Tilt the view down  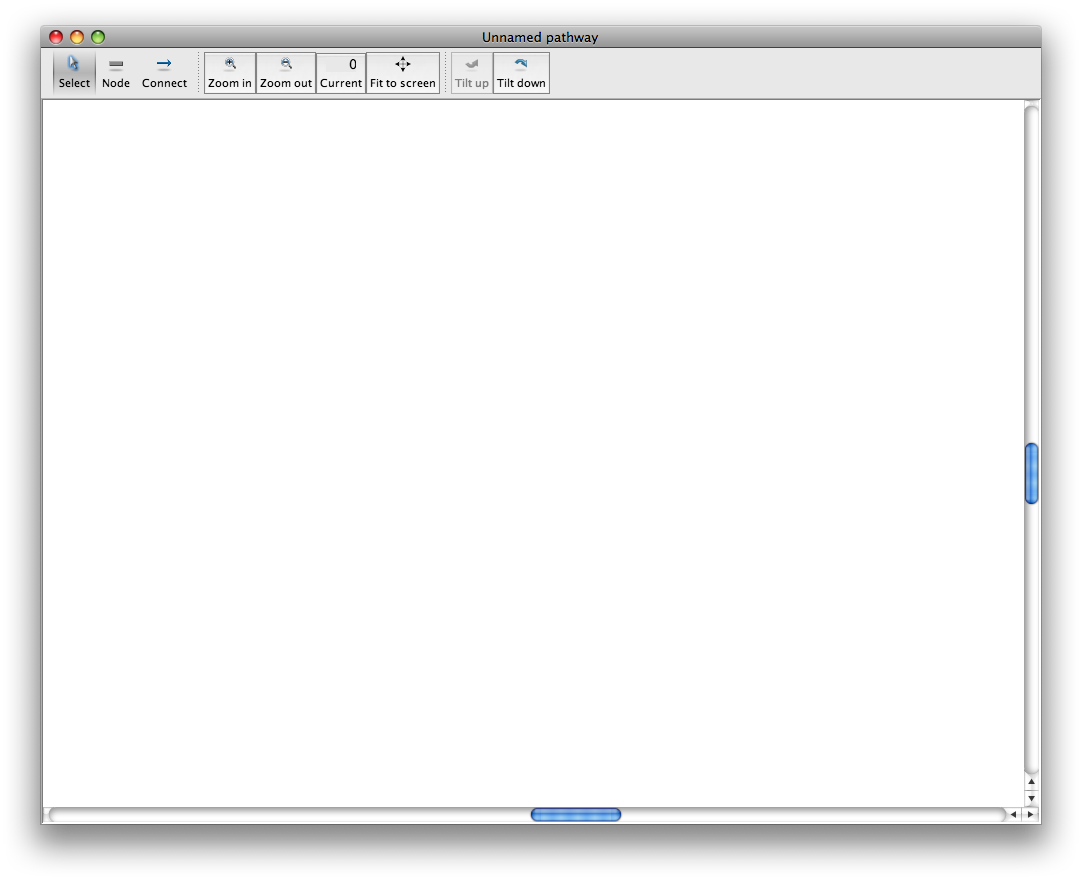[x=521, y=72]
